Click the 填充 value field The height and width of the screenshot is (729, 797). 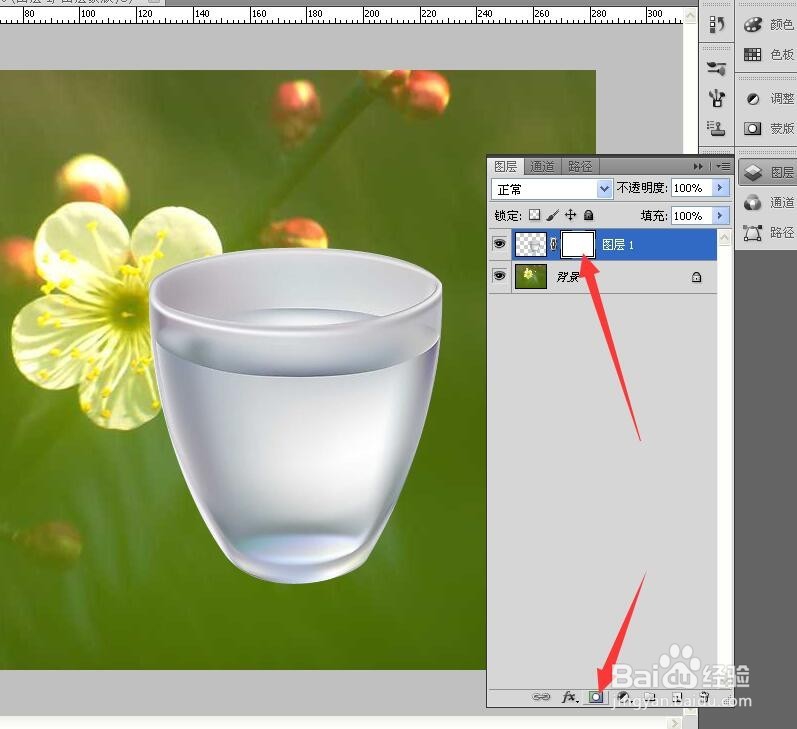[692, 216]
